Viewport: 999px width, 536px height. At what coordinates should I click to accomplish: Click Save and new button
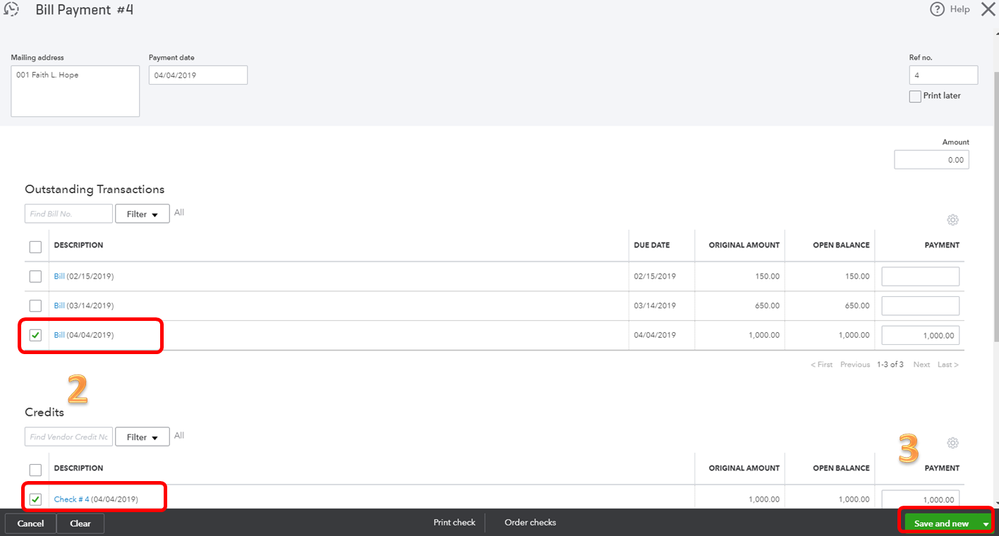pyautogui.click(x=941, y=523)
